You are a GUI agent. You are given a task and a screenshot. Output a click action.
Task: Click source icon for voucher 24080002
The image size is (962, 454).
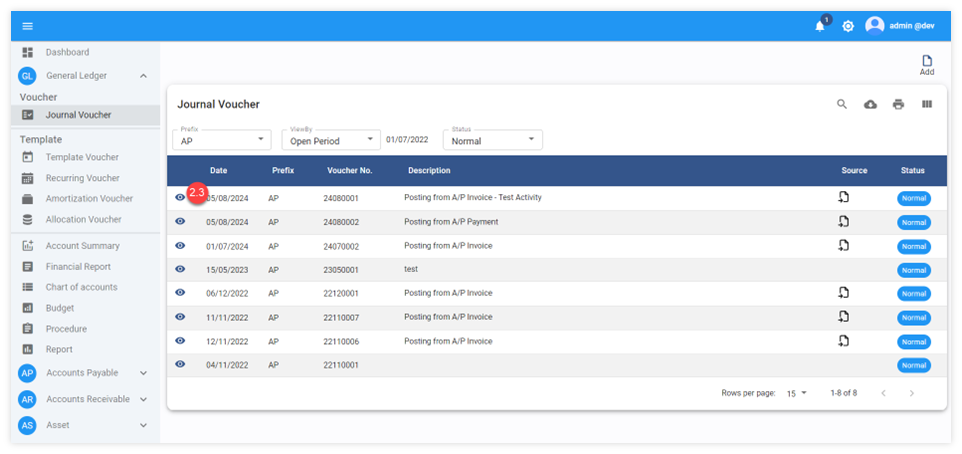click(x=843, y=221)
